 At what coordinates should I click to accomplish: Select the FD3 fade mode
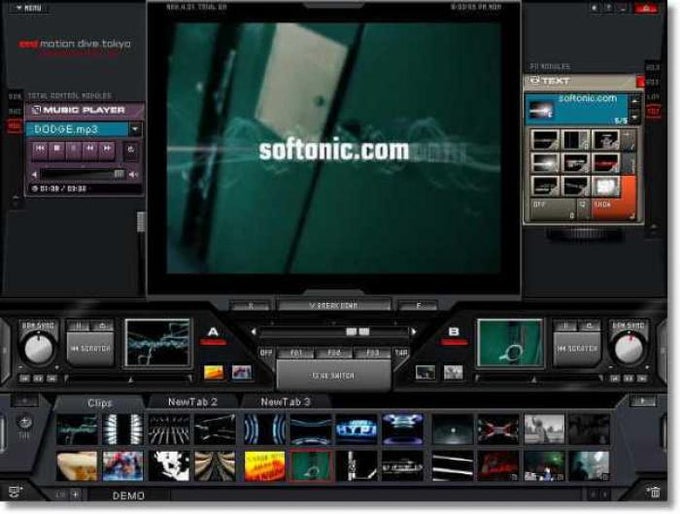coord(372,353)
